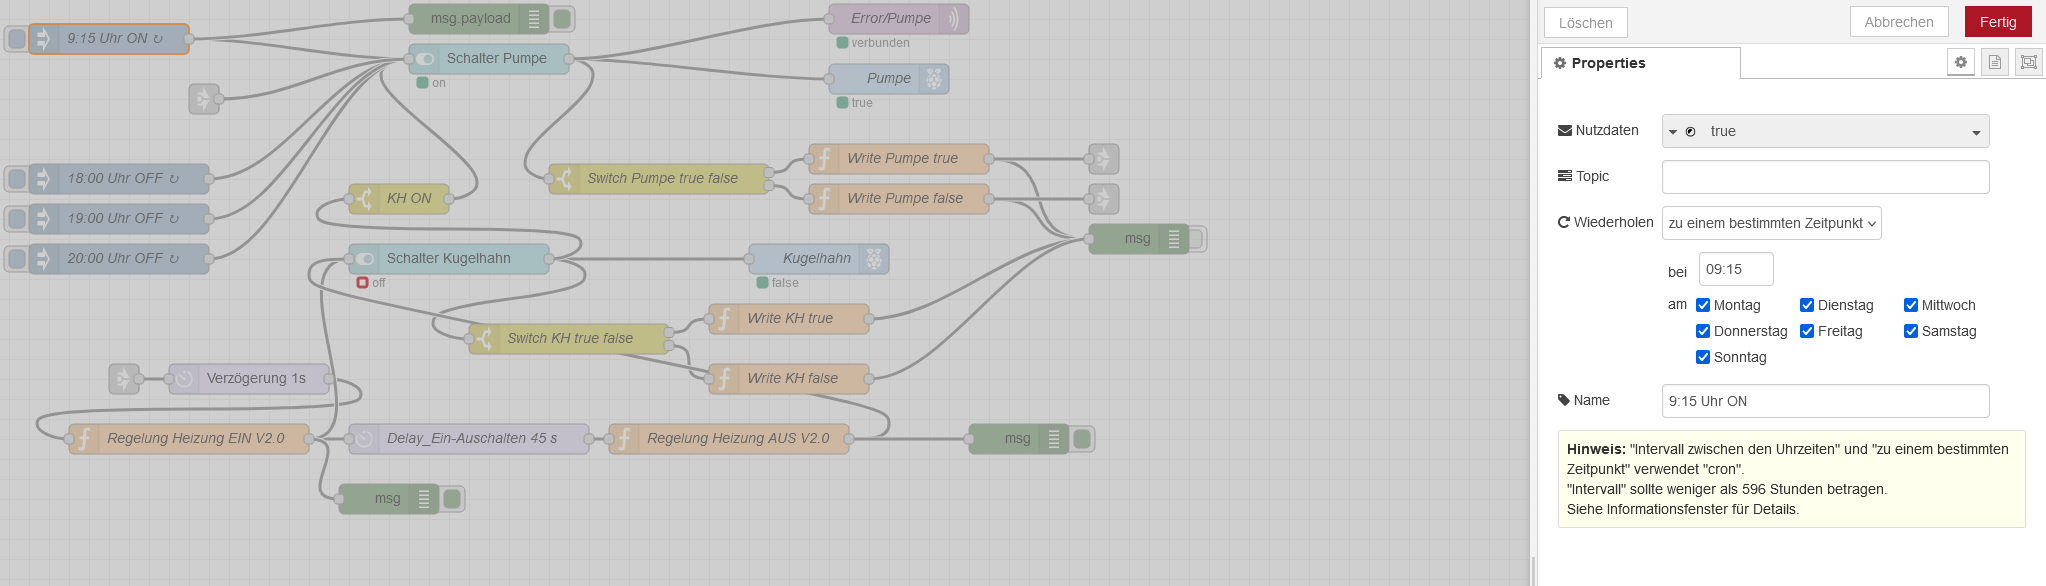Select the link out node after Write Pumpe true
Screen dimensions: 2046x586
(x=1104, y=159)
